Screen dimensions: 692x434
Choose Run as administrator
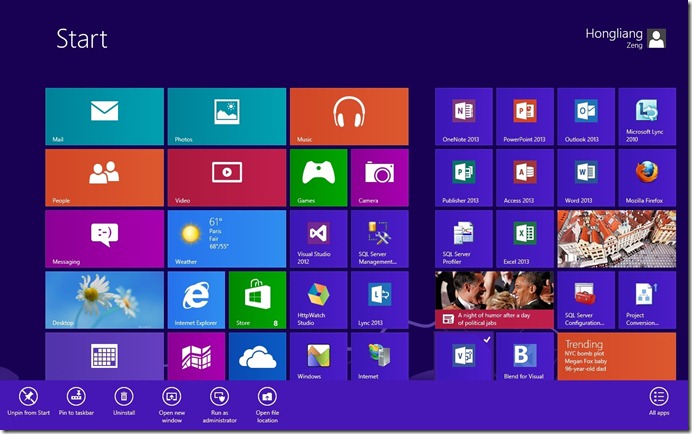coord(219,405)
